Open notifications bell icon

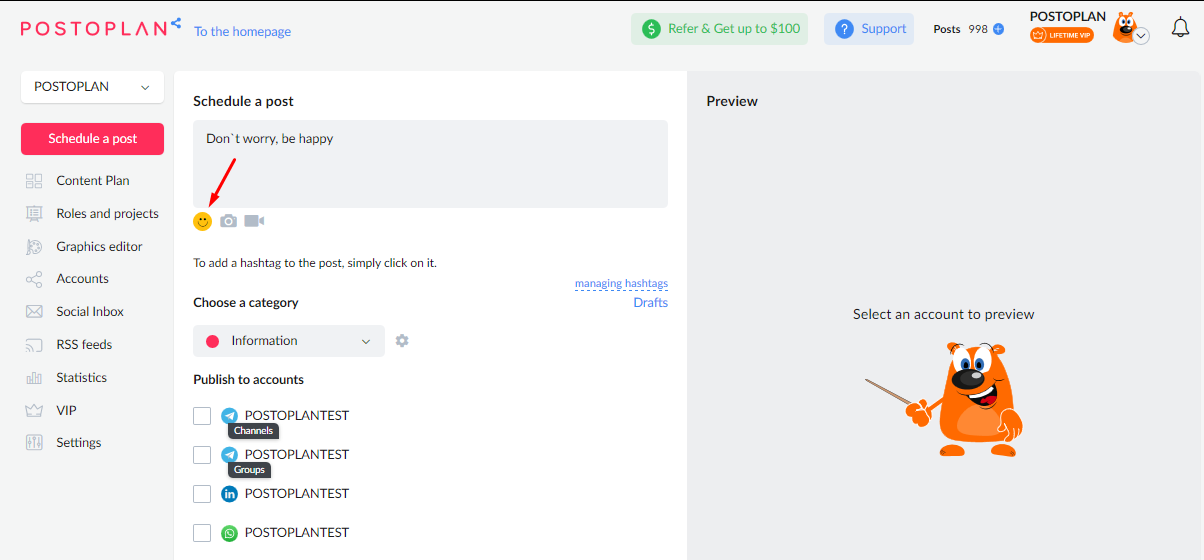(x=1180, y=28)
